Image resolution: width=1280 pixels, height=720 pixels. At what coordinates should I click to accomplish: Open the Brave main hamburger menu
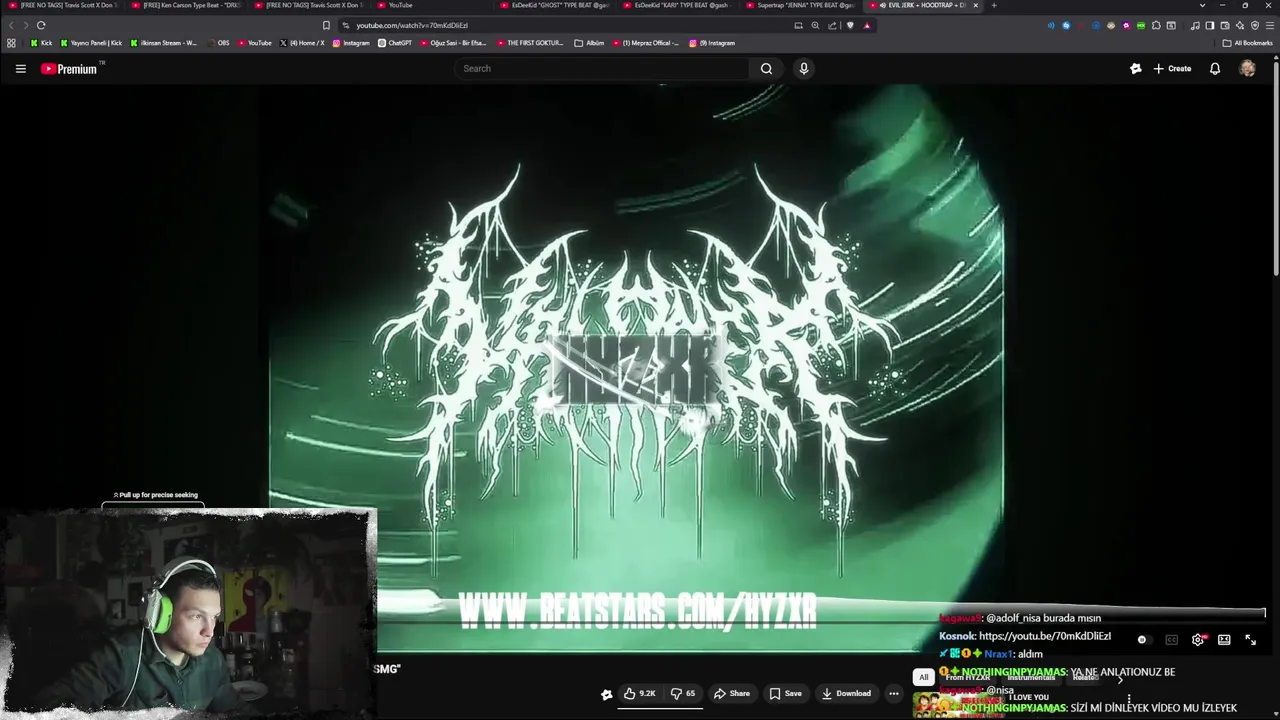(x=1269, y=25)
